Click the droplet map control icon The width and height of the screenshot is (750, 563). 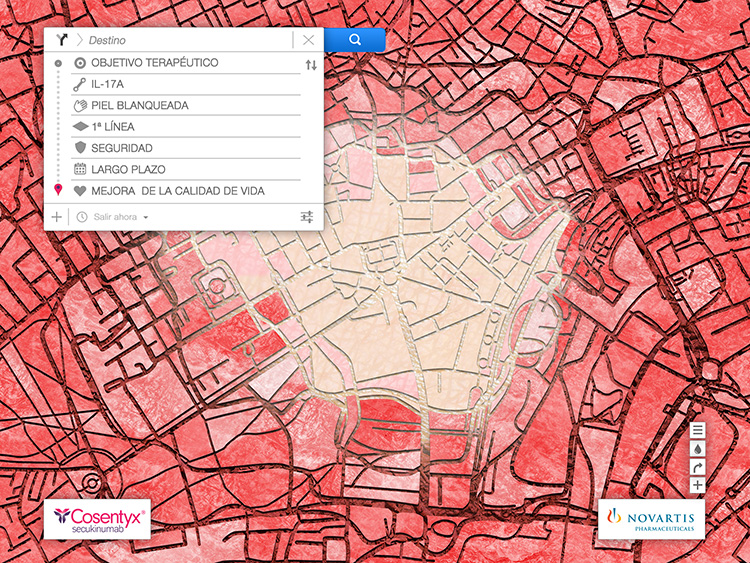coord(697,449)
